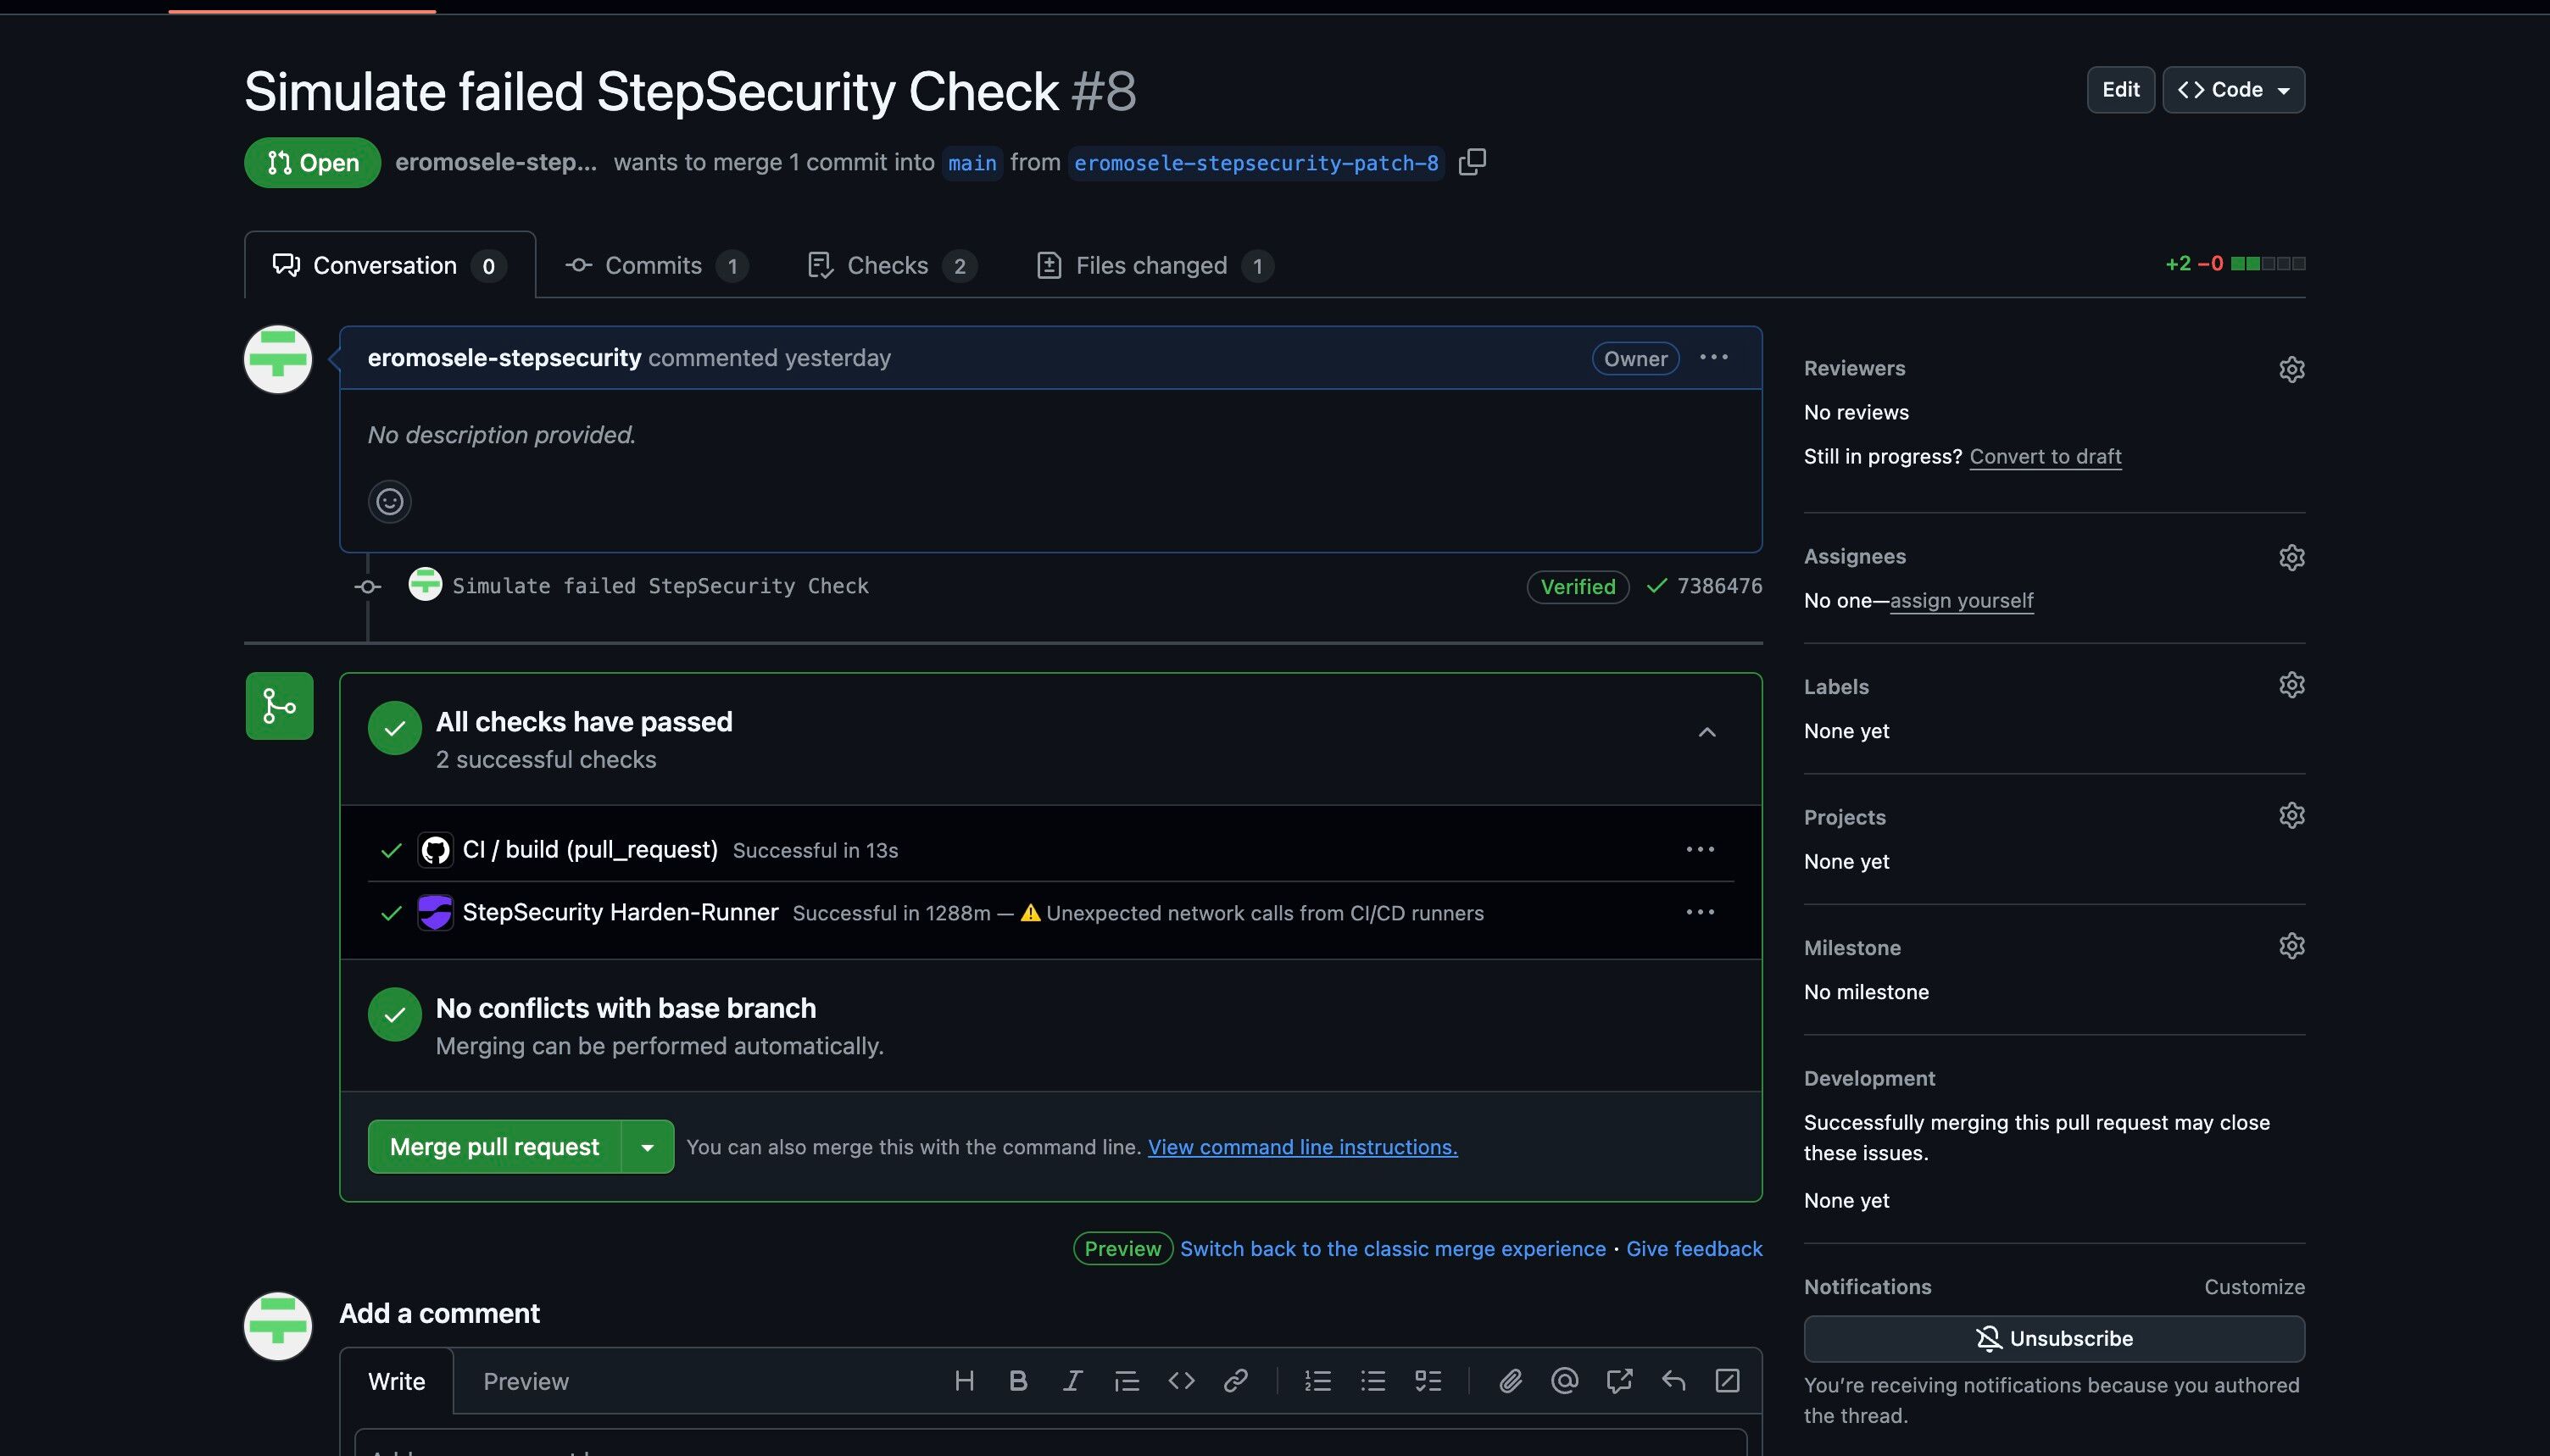The width and height of the screenshot is (2550, 1456).
Task: Open commit 7386476 link
Action: (x=1719, y=586)
